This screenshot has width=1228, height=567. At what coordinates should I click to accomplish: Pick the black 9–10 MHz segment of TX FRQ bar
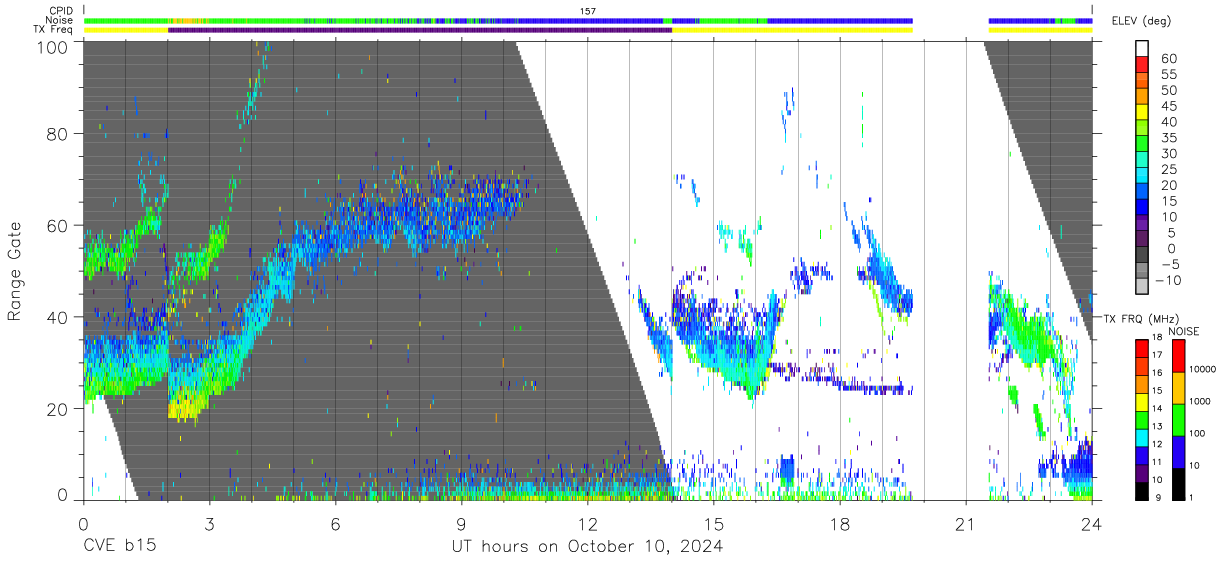click(1142, 491)
